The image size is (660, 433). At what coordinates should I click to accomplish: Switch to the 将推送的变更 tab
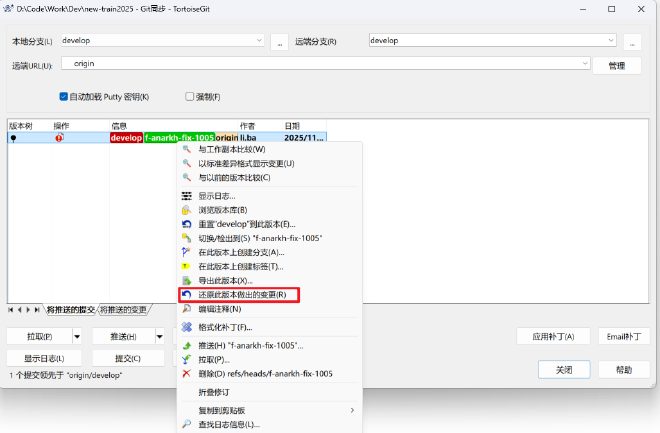pos(124,310)
